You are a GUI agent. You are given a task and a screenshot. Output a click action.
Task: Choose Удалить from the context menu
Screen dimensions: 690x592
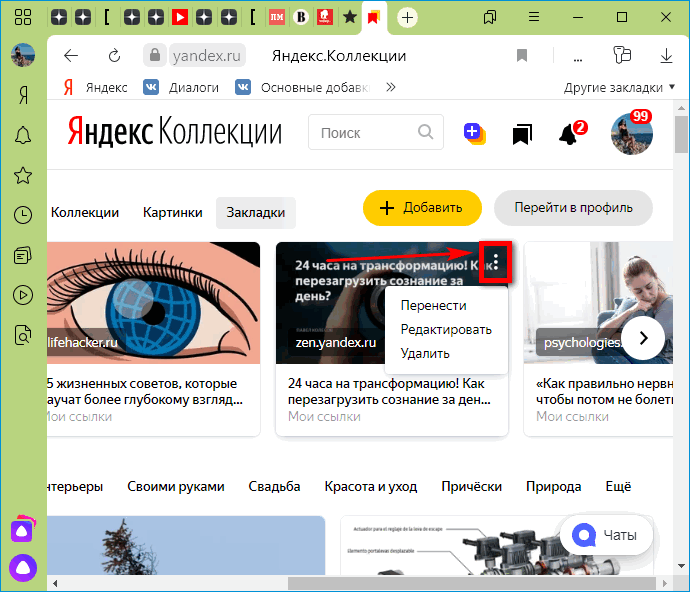click(425, 353)
